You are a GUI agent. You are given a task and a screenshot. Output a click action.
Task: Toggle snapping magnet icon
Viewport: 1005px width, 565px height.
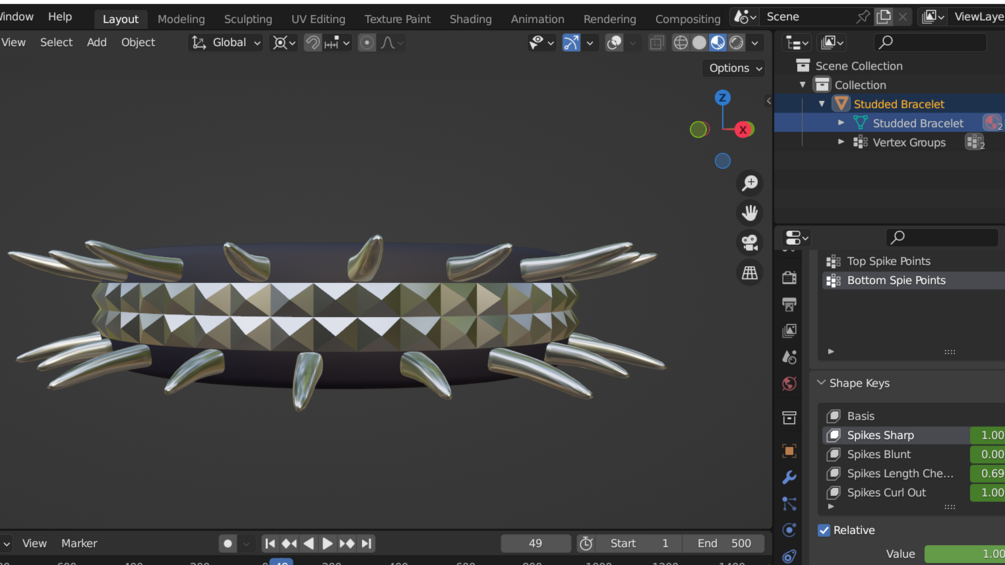coord(312,42)
